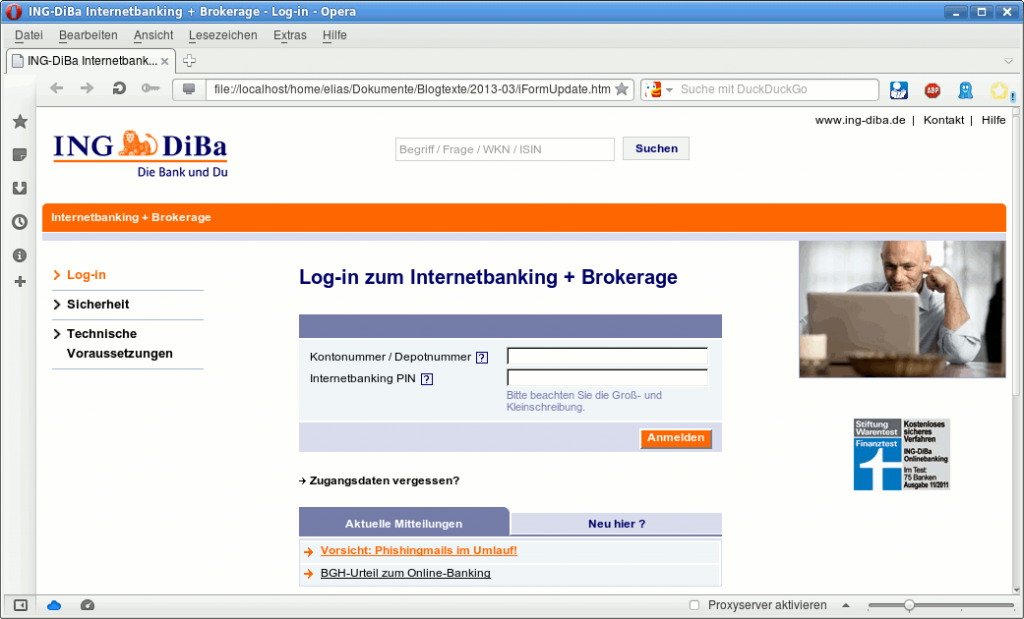Open the blue ghost extension icon
The image size is (1024, 619).
point(965,90)
